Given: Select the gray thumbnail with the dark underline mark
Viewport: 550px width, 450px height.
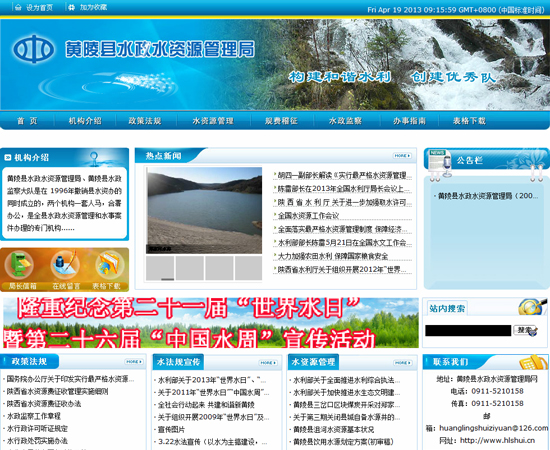Looking at the screenshot, I should (x=160, y=268).
